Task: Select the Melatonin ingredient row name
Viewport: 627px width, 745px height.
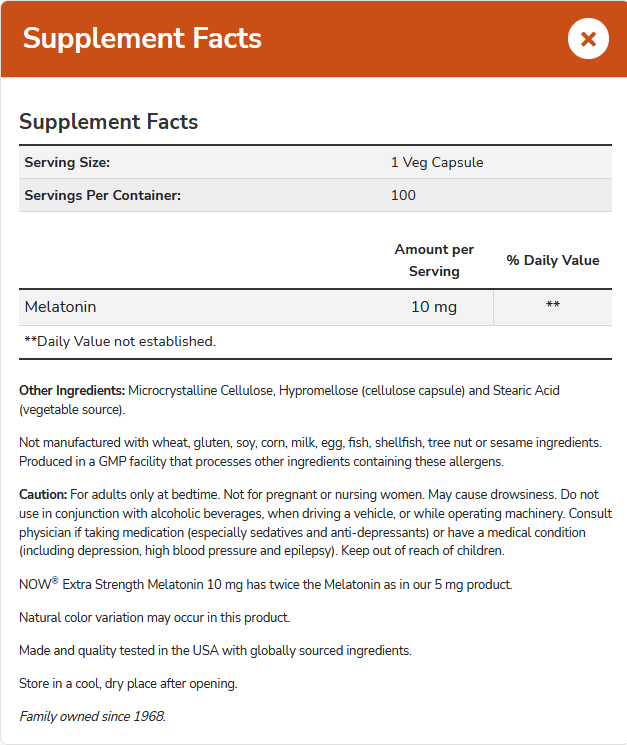Action: (60, 307)
